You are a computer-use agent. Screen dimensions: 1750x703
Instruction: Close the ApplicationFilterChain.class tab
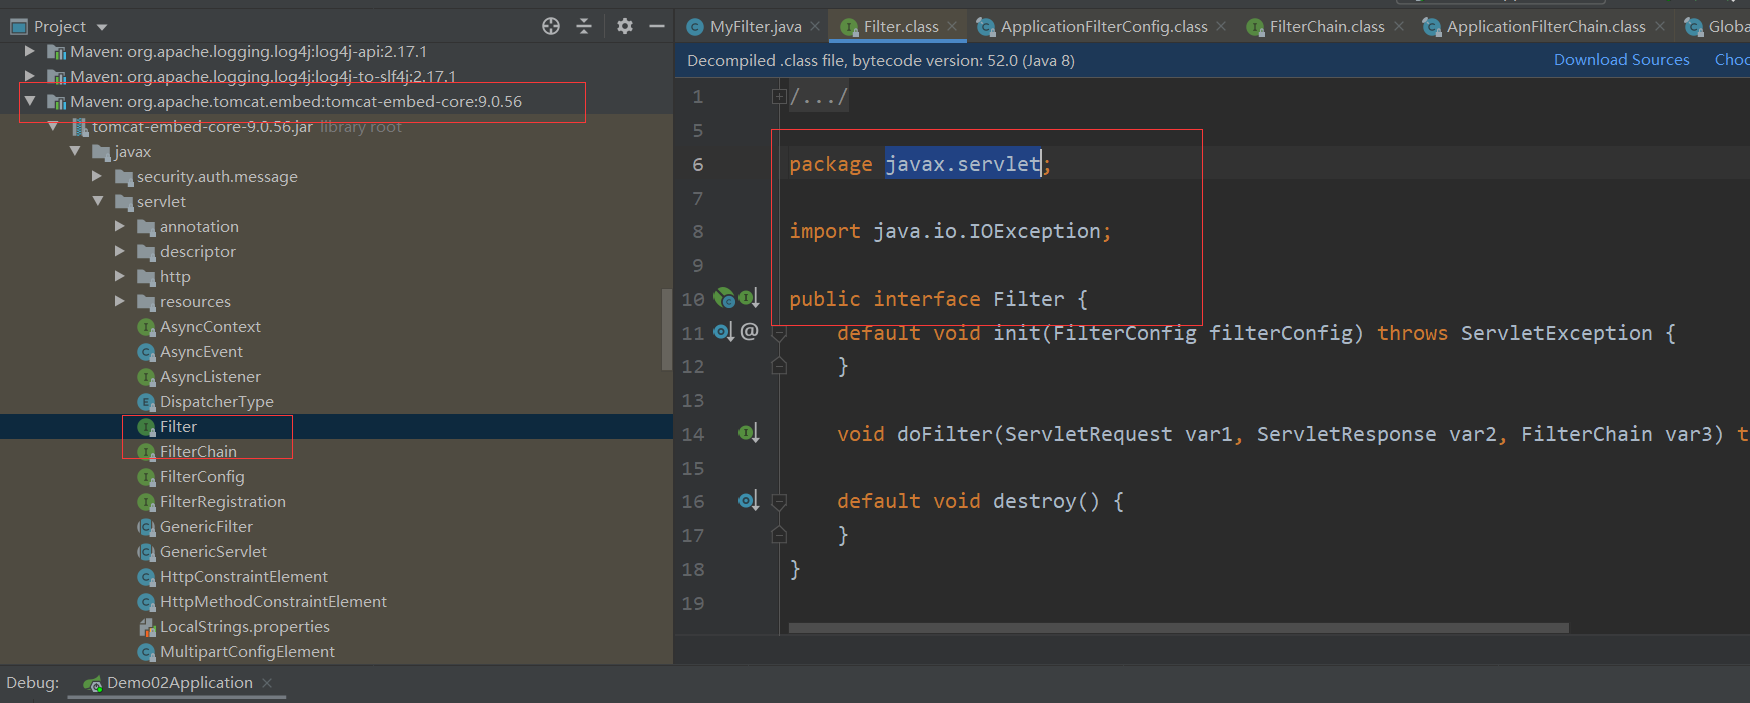[x=1660, y=27]
